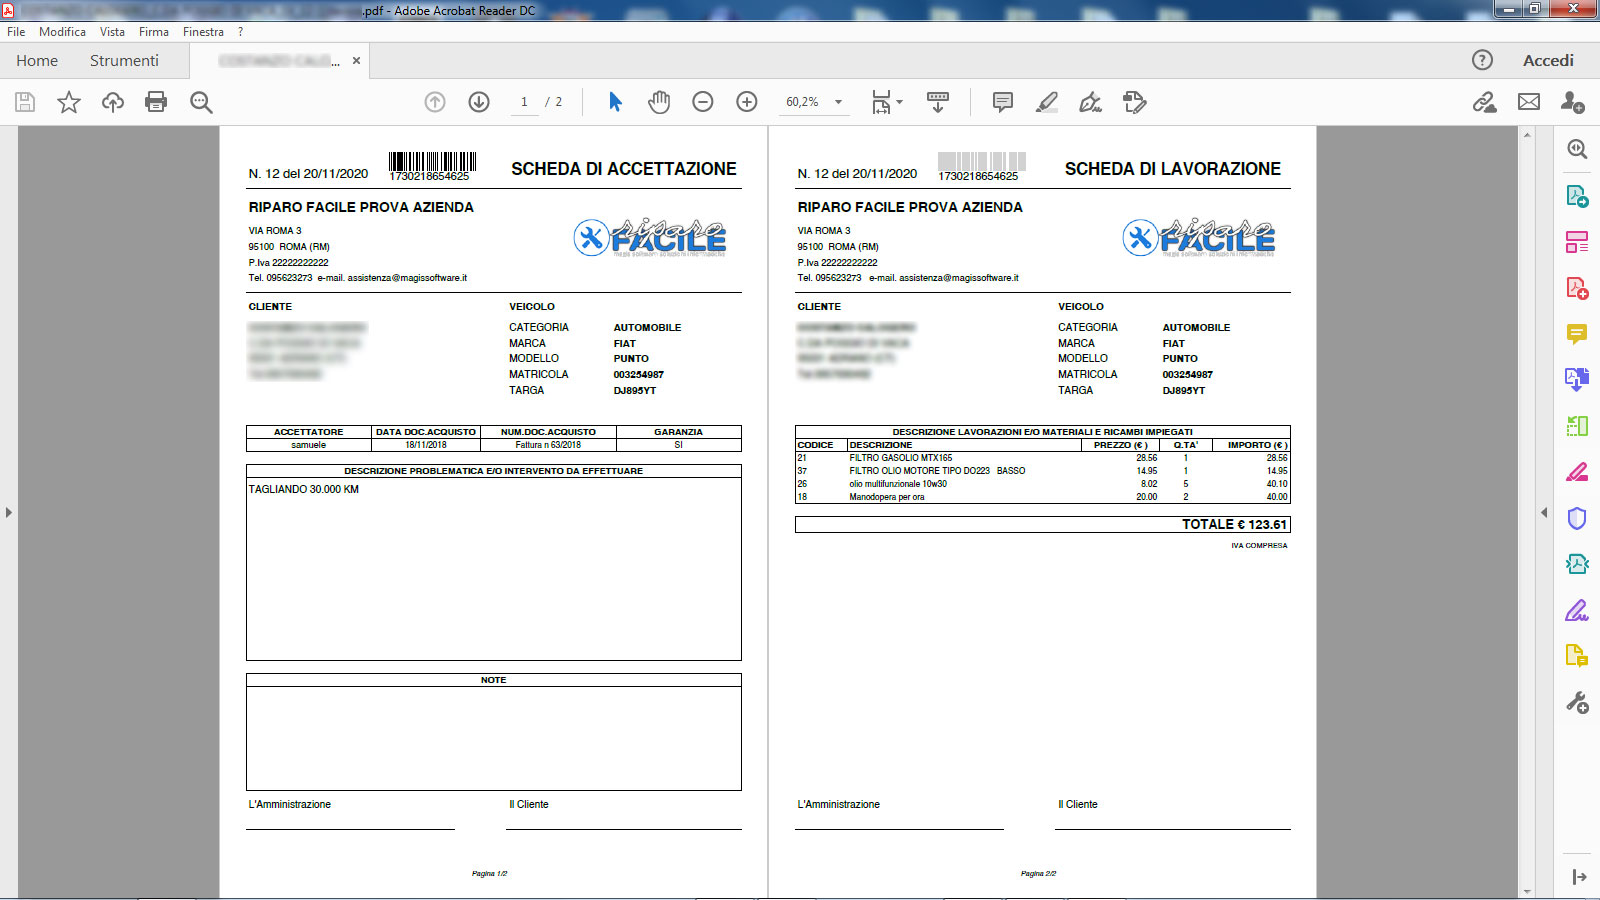Print the document with printer icon
The width and height of the screenshot is (1600, 900).
(156, 102)
